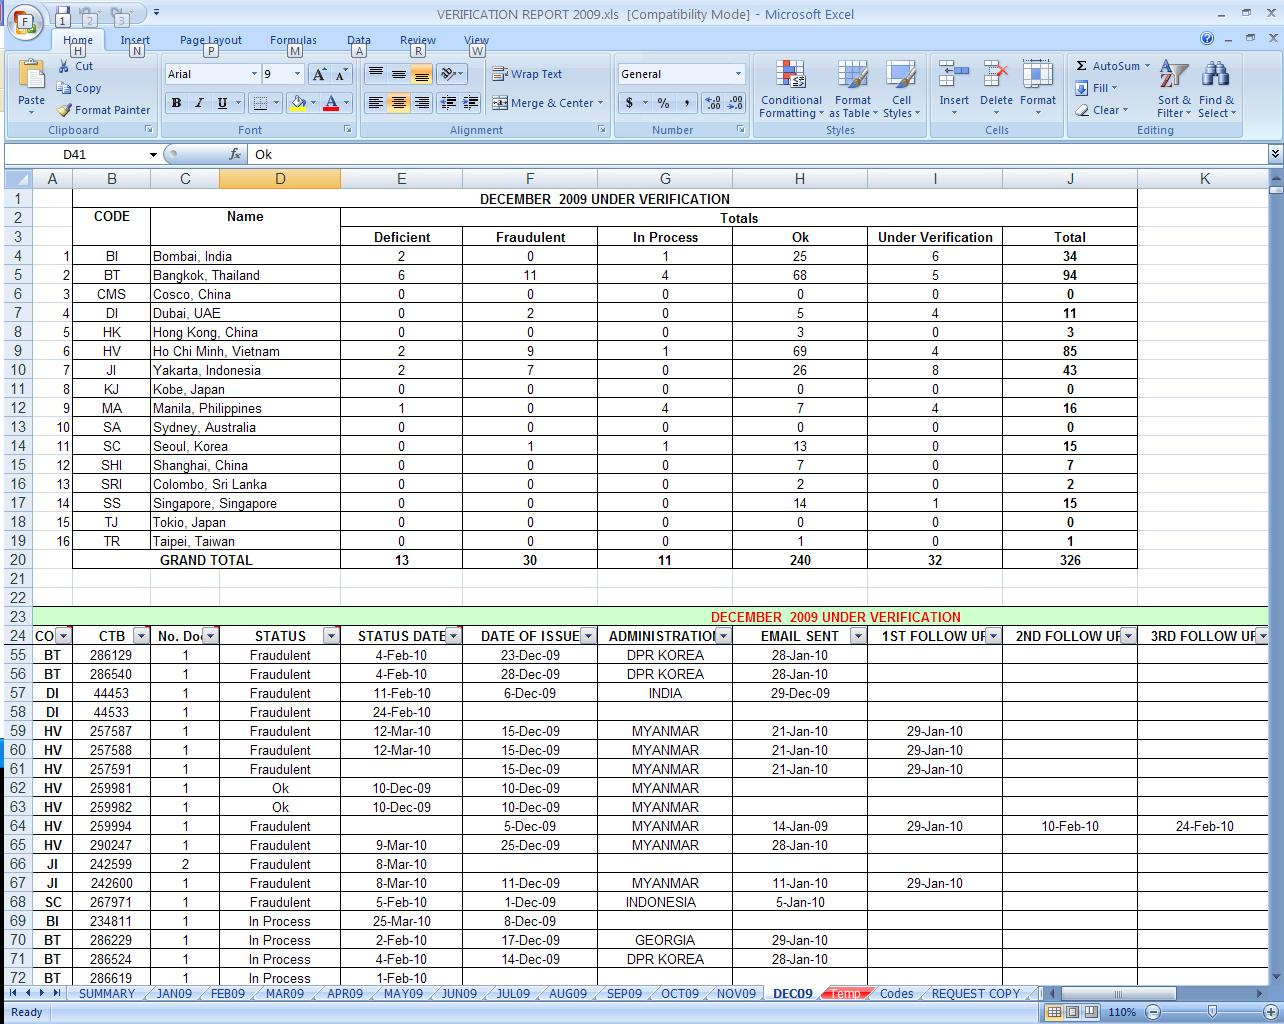Open Find & Select binoculars icon

(1216, 76)
